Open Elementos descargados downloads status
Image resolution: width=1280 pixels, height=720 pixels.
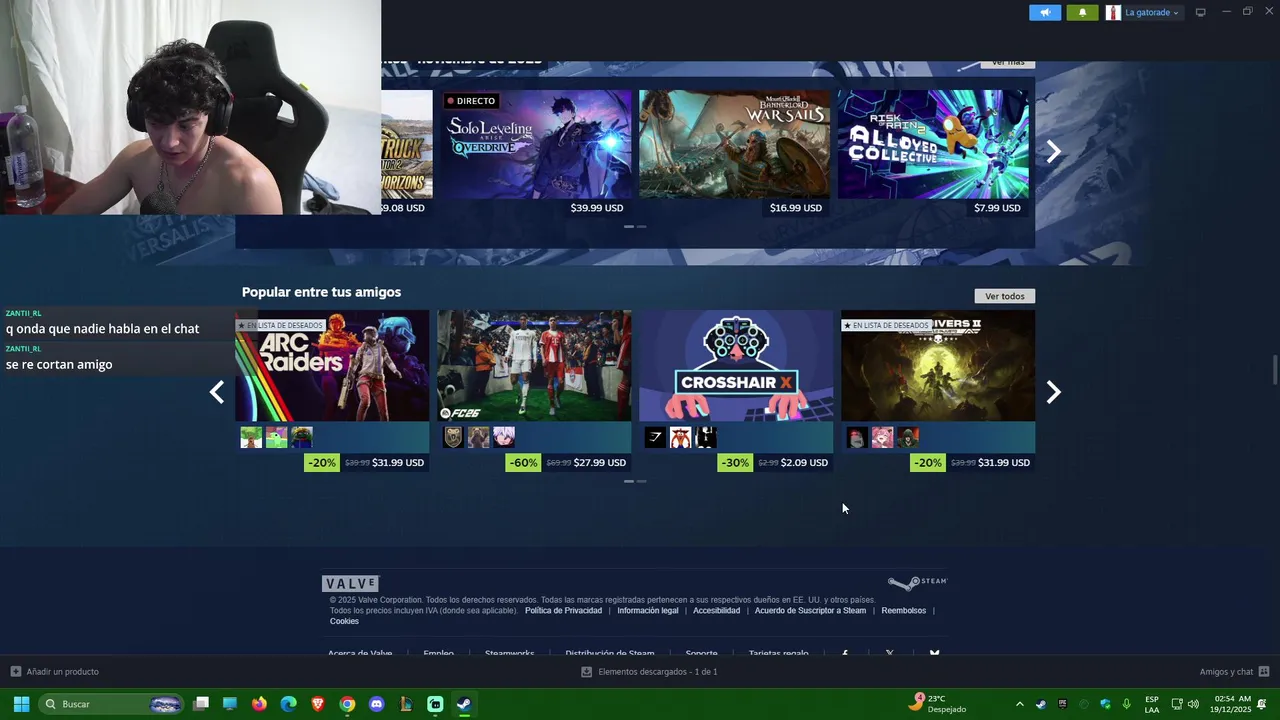click(650, 672)
